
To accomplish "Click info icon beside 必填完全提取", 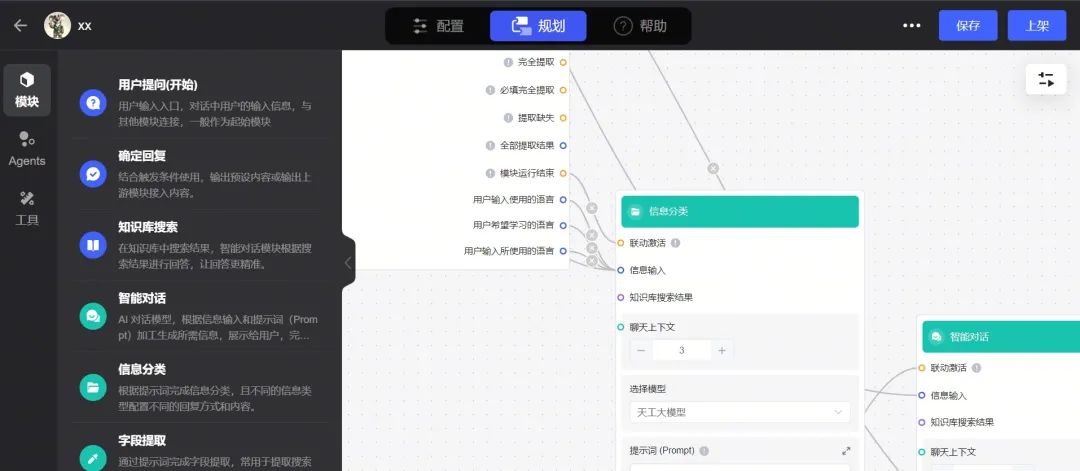I will click(x=490, y=90).
